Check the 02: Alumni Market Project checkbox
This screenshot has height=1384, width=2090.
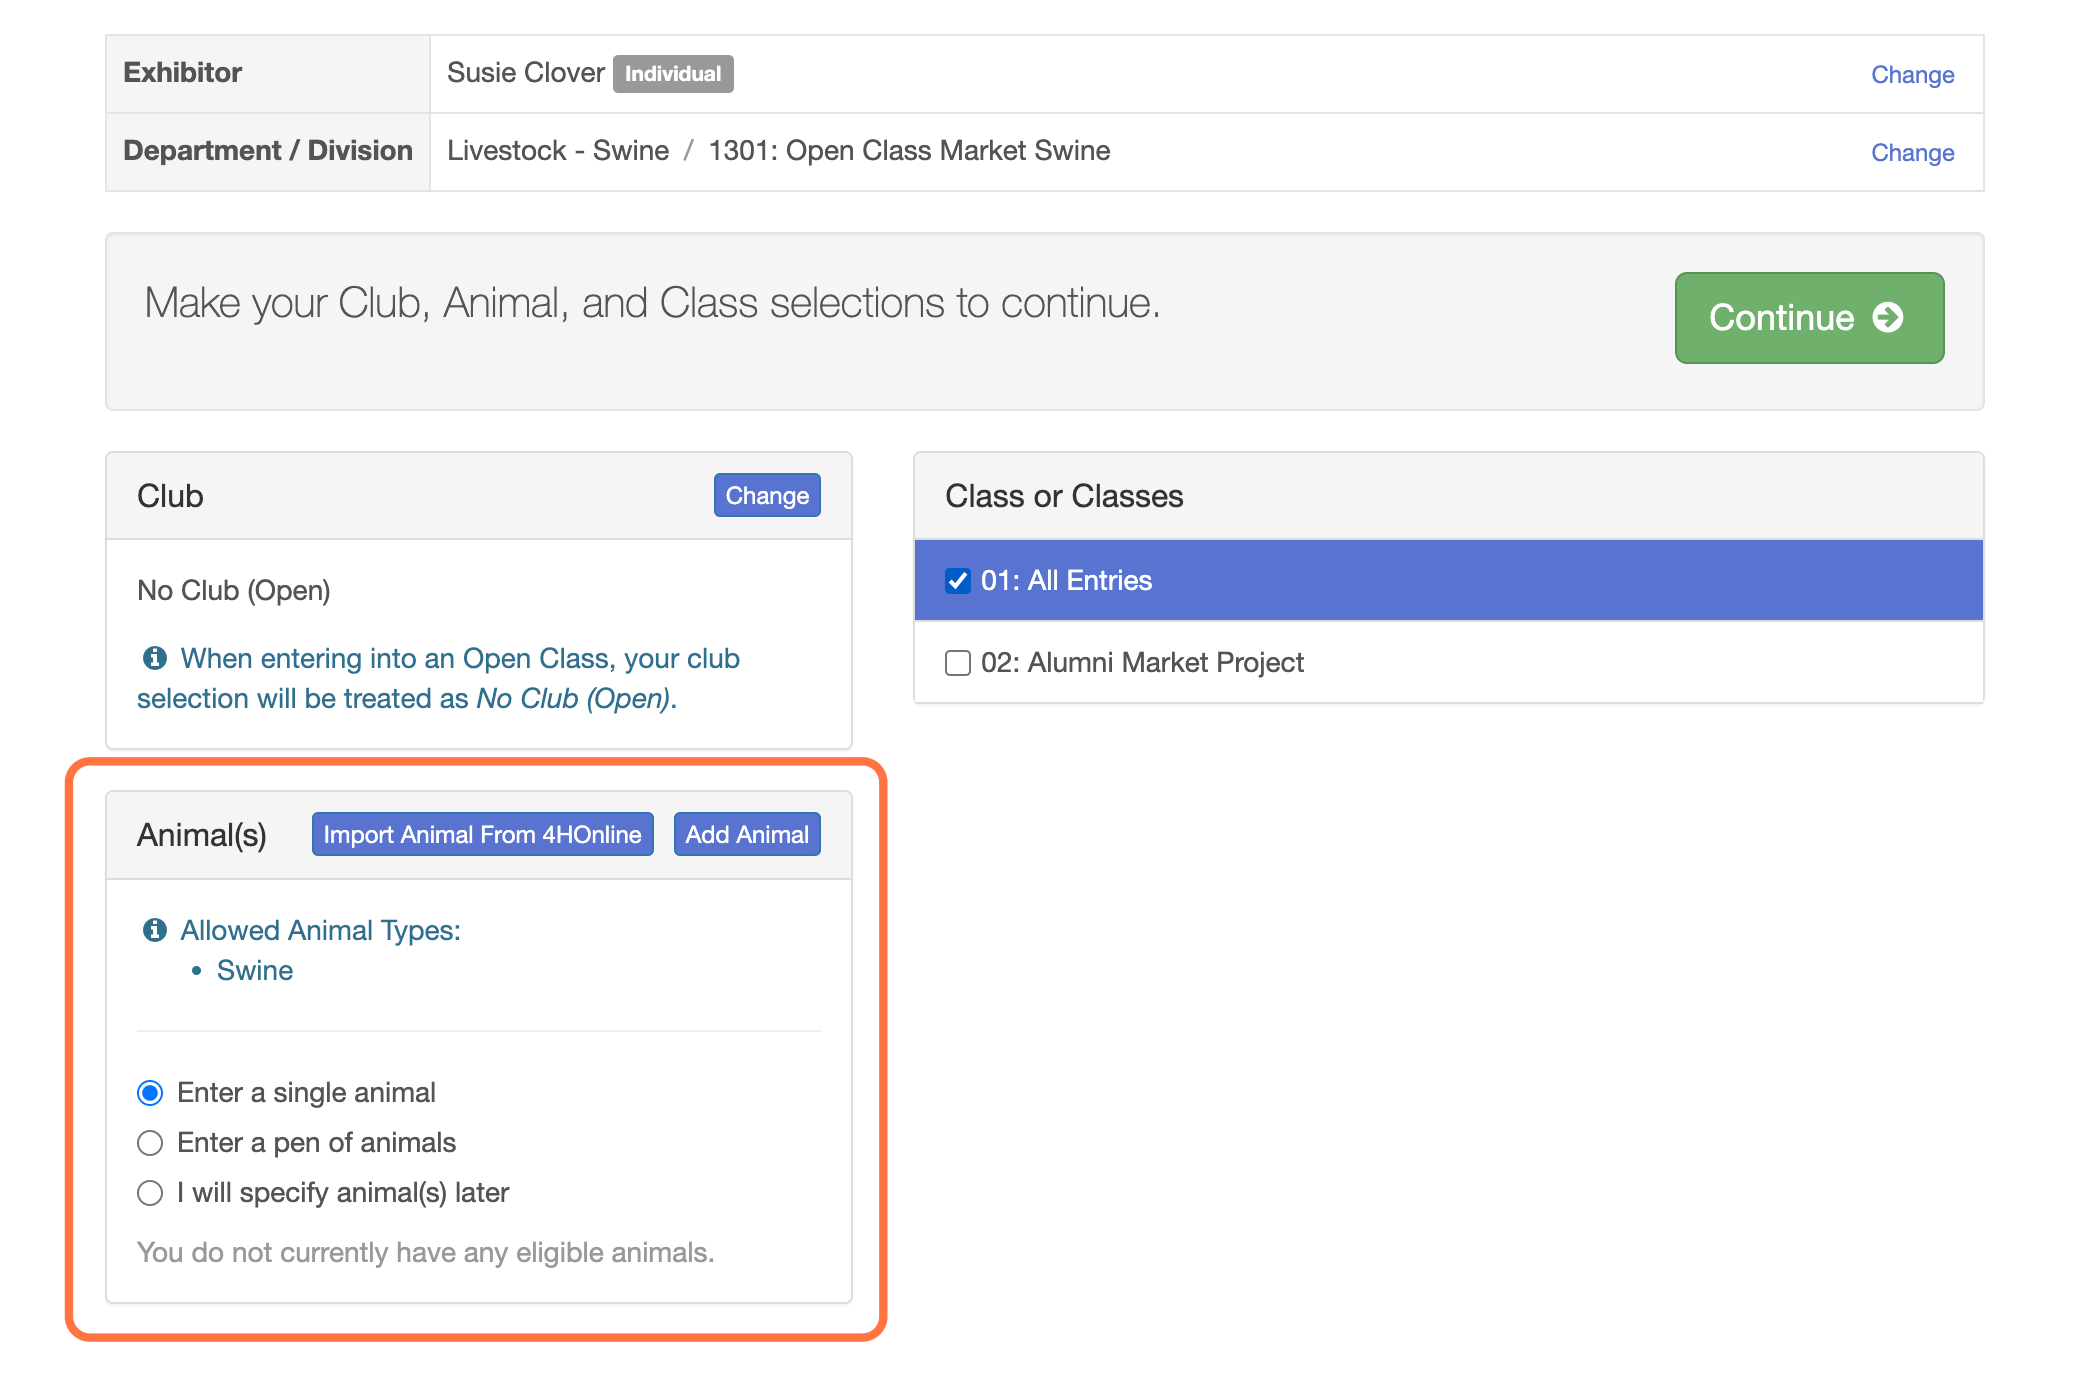[x=958, y=663]
